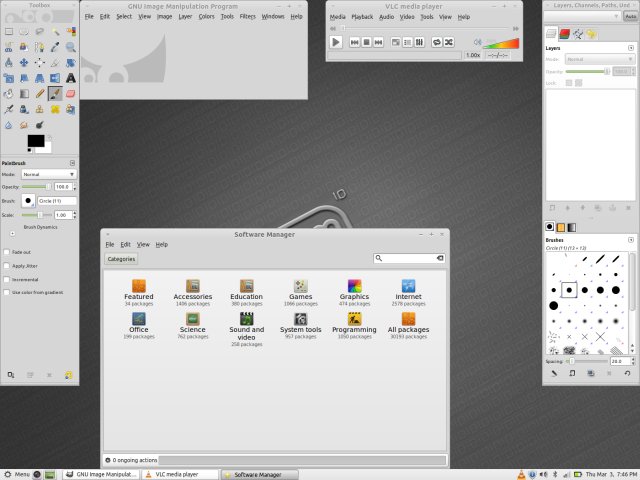
Task: Click the brush Scale value stepper
Action: pyautogui.click(x=74, y=215)
